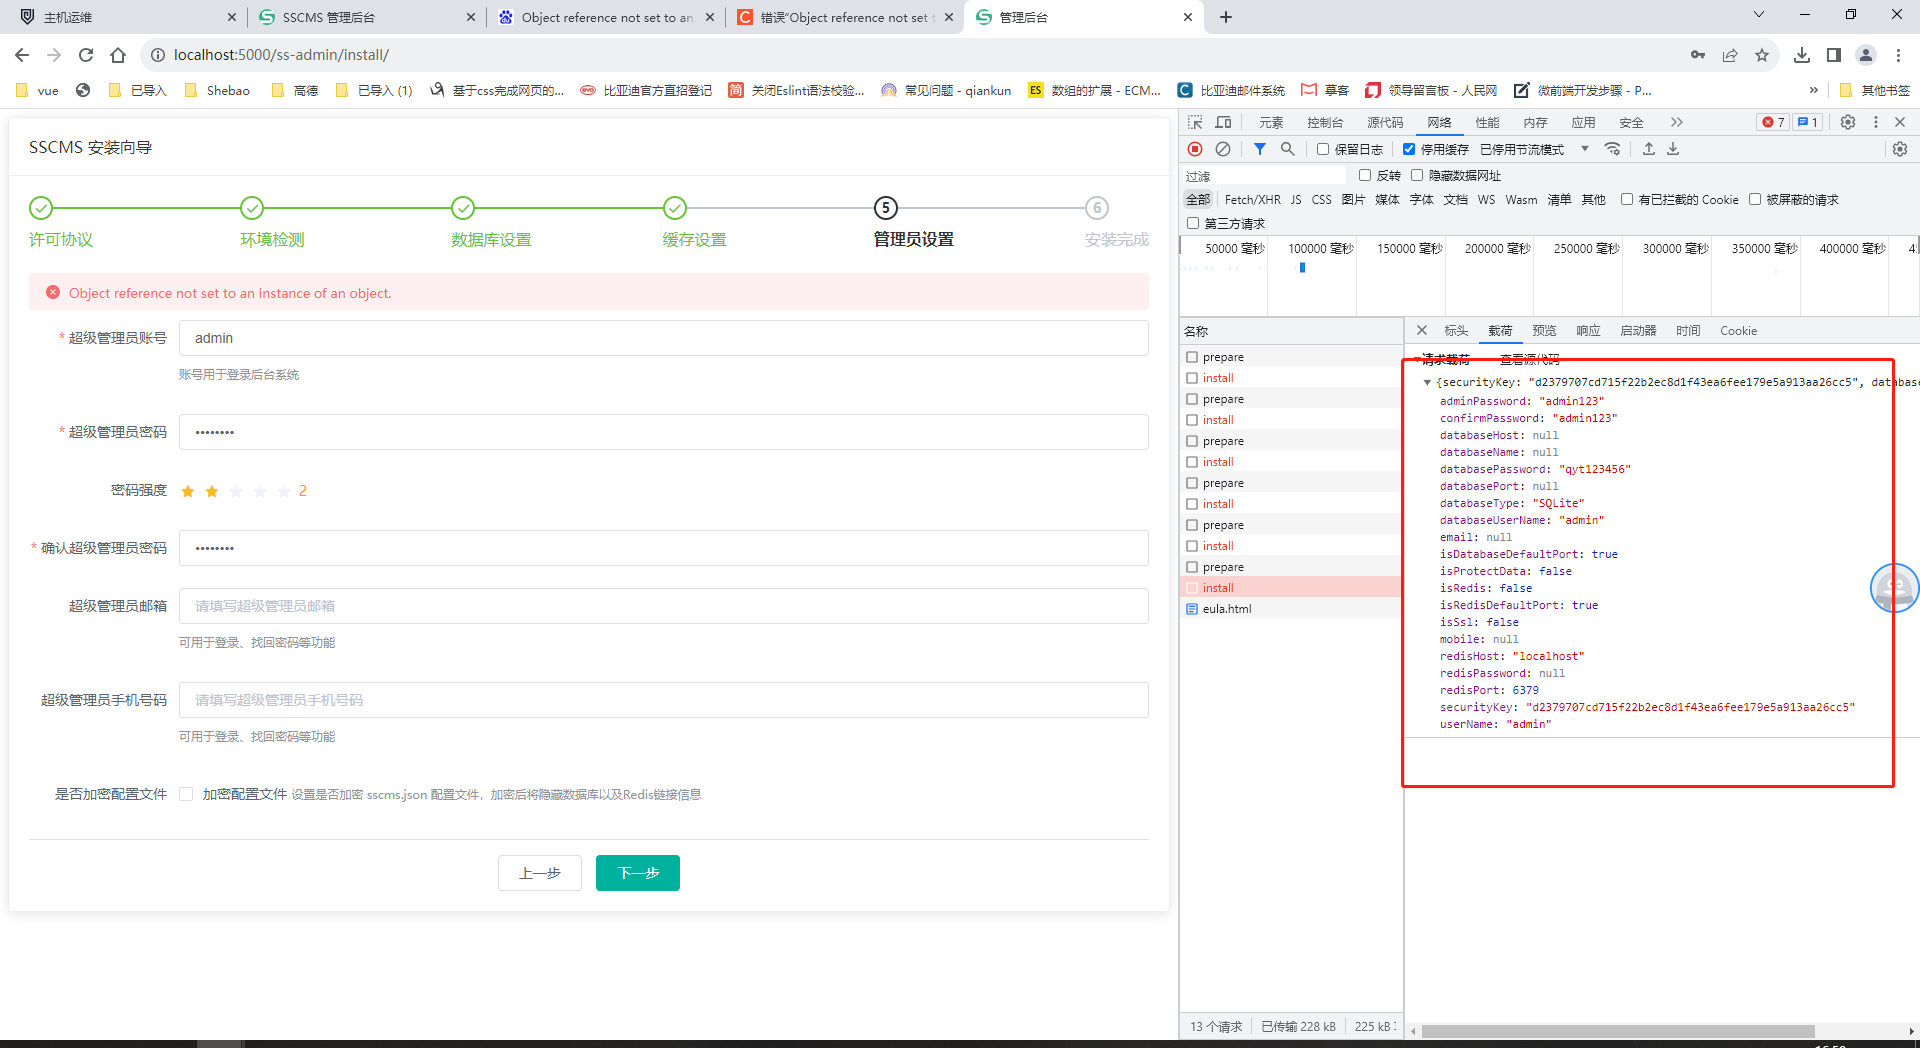This screenshot has width=1920, height=1048.
Task: Go to the browser home page
Action: tap(118, 55)
